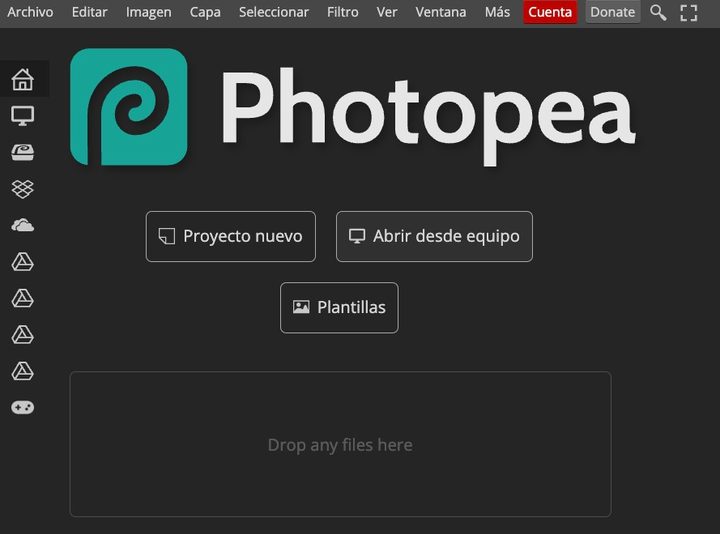Open the Archivo menu
720x534 pixels.
(31, 12)
